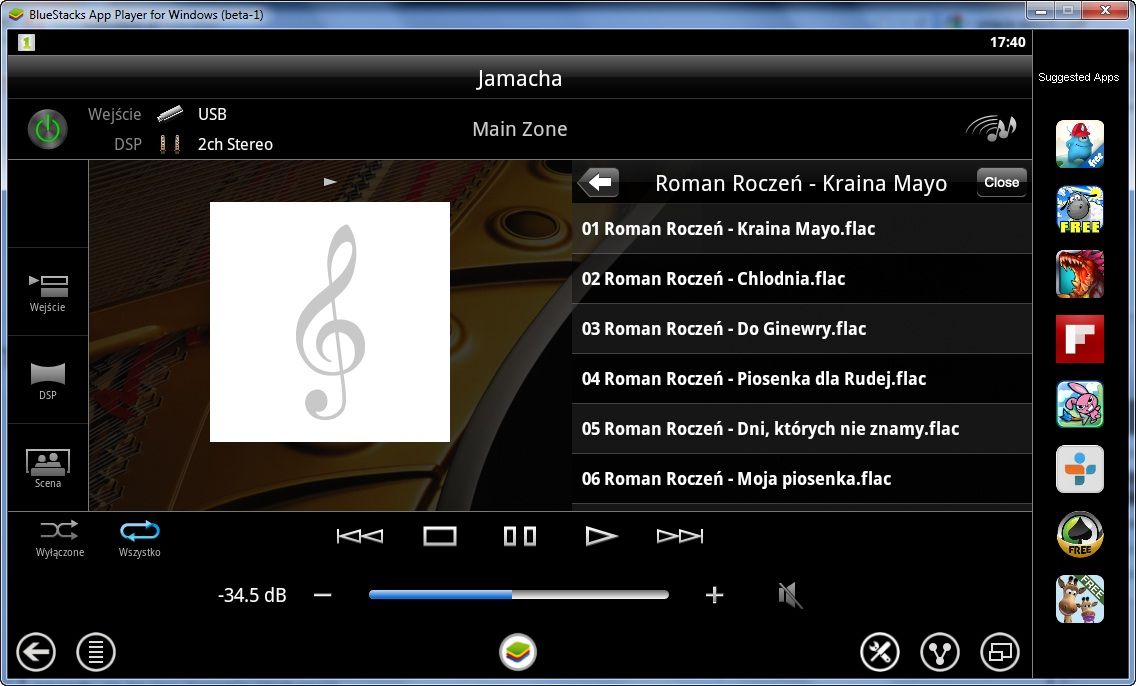Open the red dragon suggested app
1136x686 pixels.
[x=1079, y=274]
